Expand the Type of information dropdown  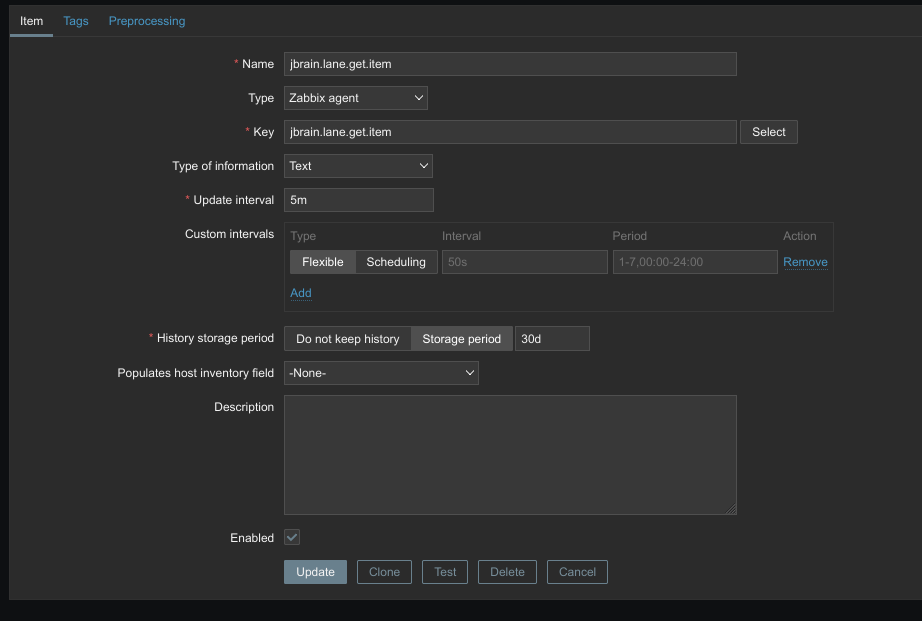click(358, 166)
